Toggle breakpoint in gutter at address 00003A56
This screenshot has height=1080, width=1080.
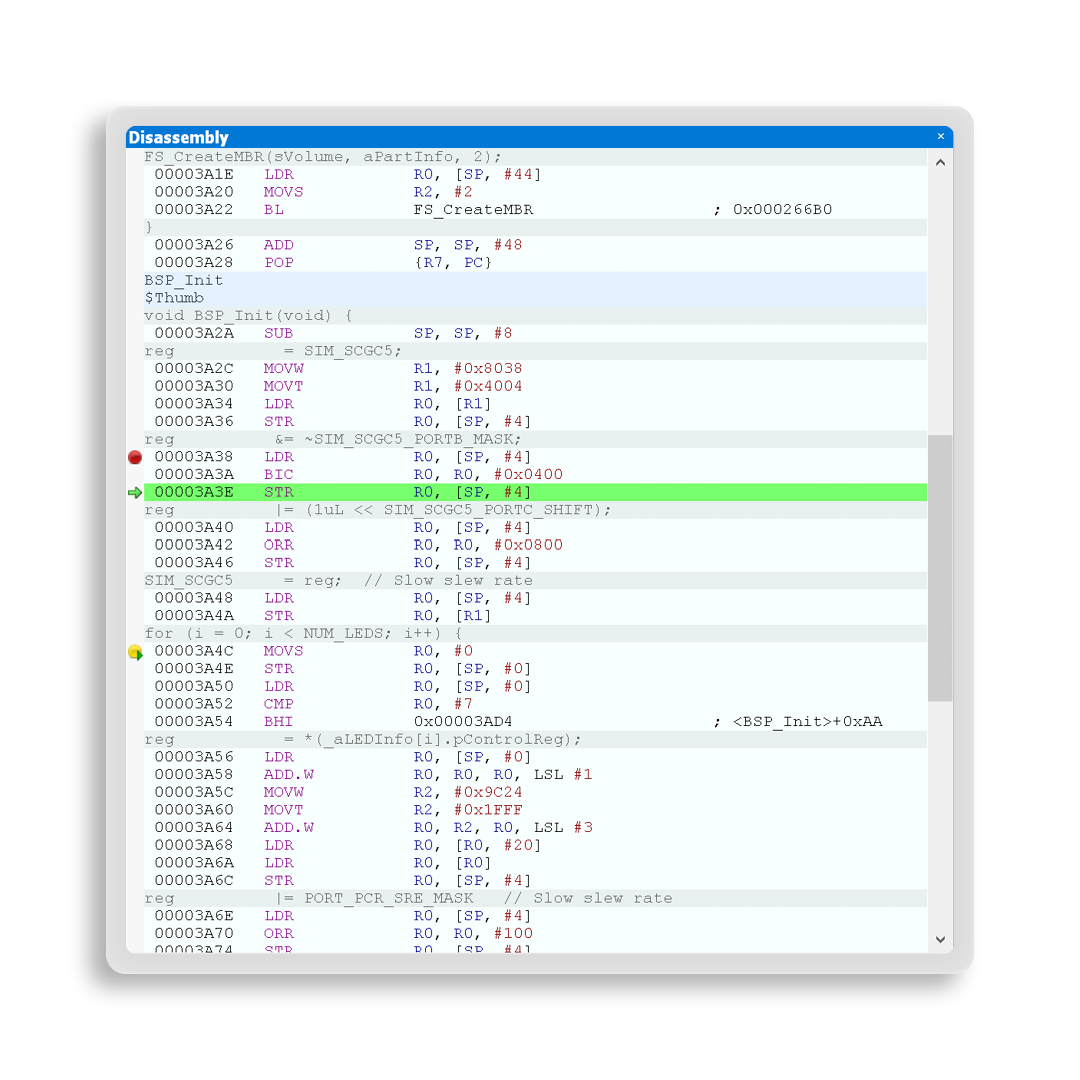[x=135, y=757]
